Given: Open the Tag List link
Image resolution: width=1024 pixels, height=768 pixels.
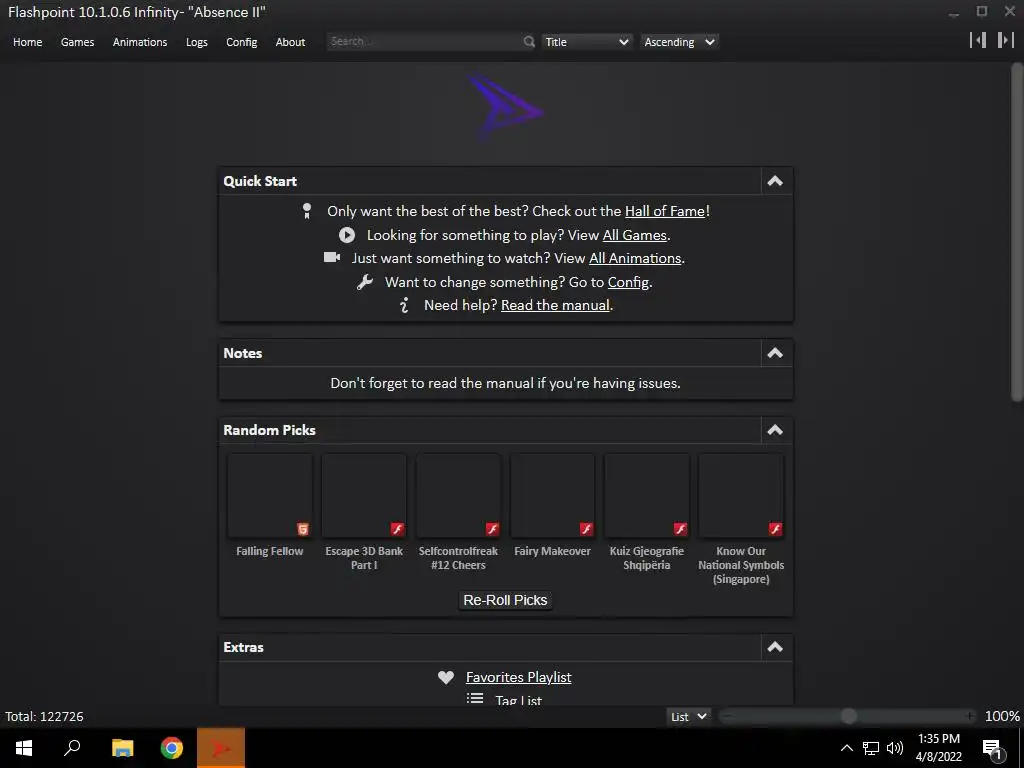Looking at the screenshot, I should (519, 700).
